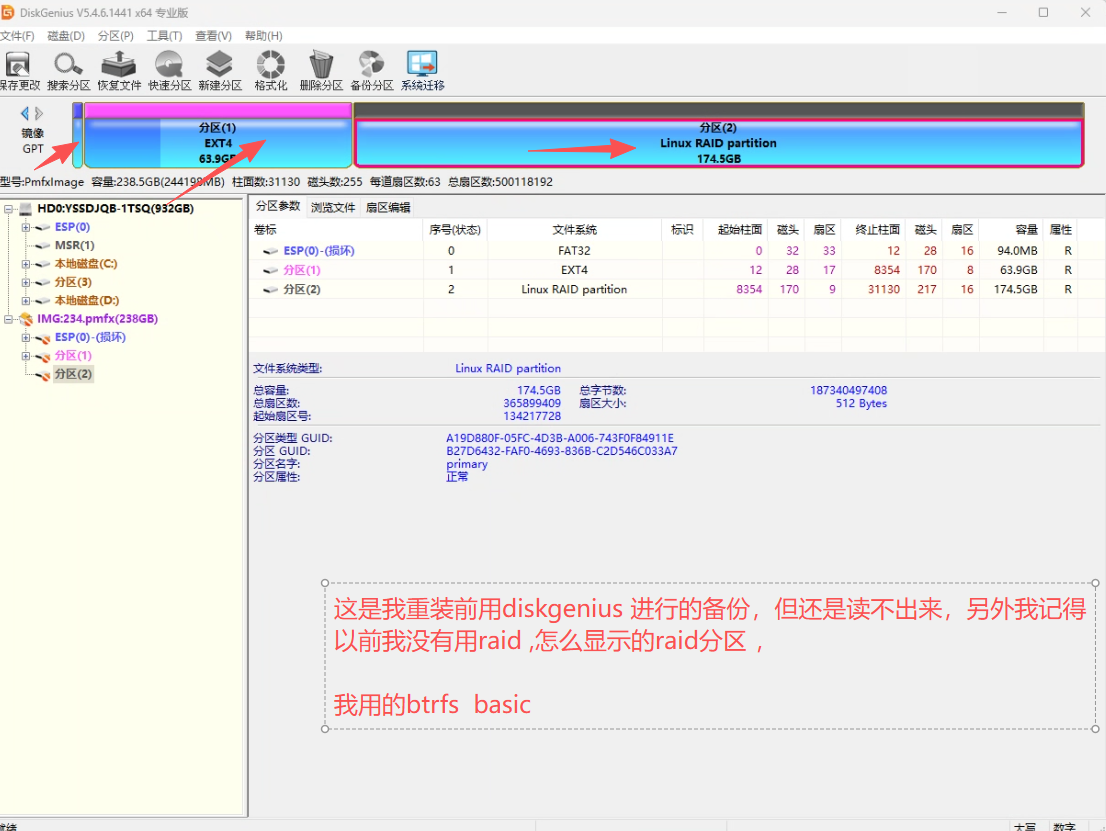This screenshot has height=831, width=1106.
Task: Click drive icon of MSR(1) in tree
Action: point(43,245)
